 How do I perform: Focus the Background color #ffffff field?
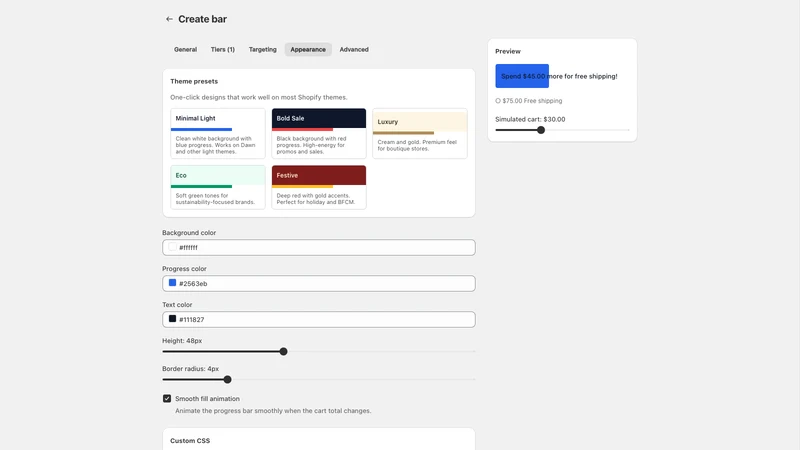point(318,247)
